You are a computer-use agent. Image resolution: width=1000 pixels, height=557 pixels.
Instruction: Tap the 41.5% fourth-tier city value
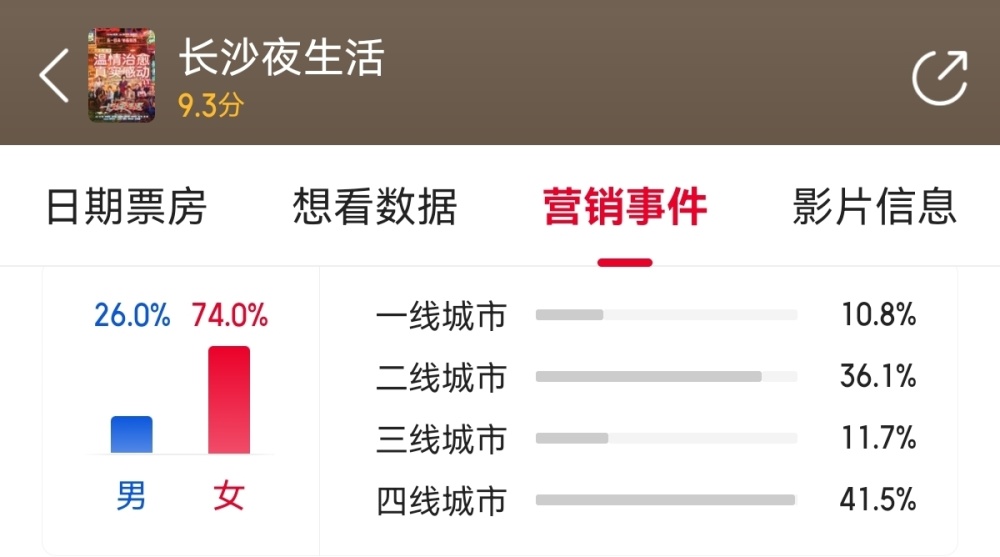click(878, 499)
